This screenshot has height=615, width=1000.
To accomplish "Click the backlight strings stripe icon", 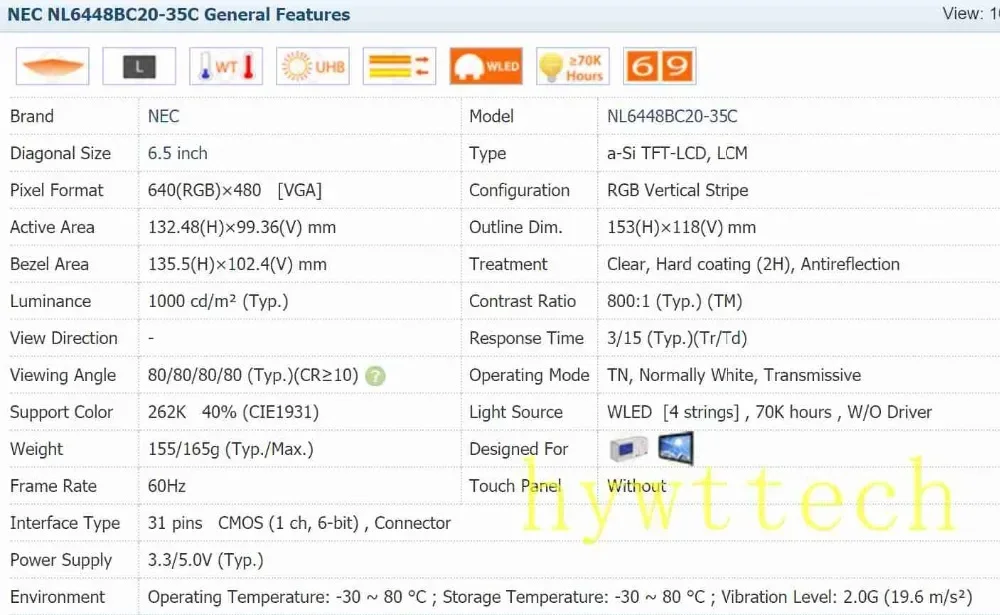I will pyautogui.click(x=399, y=65).
